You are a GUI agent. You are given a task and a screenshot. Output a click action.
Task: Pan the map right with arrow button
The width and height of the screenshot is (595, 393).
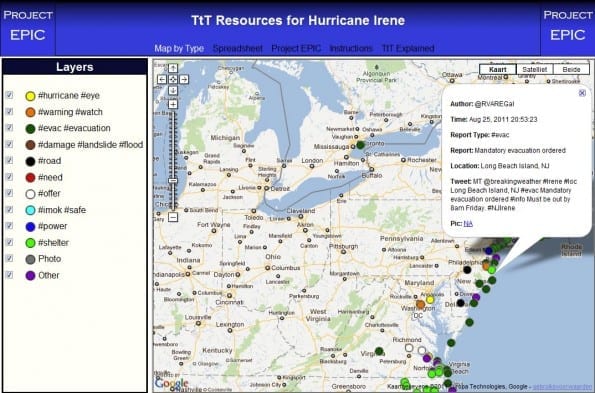tap(184, 79)
